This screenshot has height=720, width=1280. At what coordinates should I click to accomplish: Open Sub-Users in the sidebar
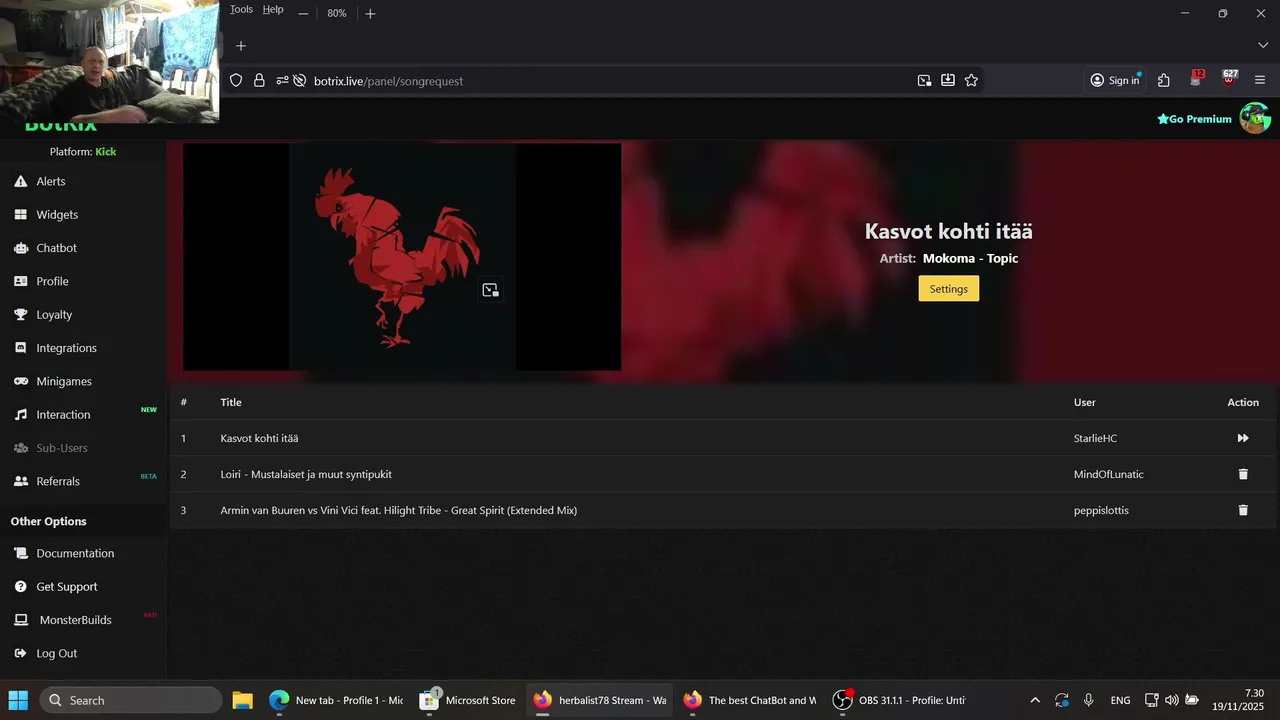(x=62, y=448)
